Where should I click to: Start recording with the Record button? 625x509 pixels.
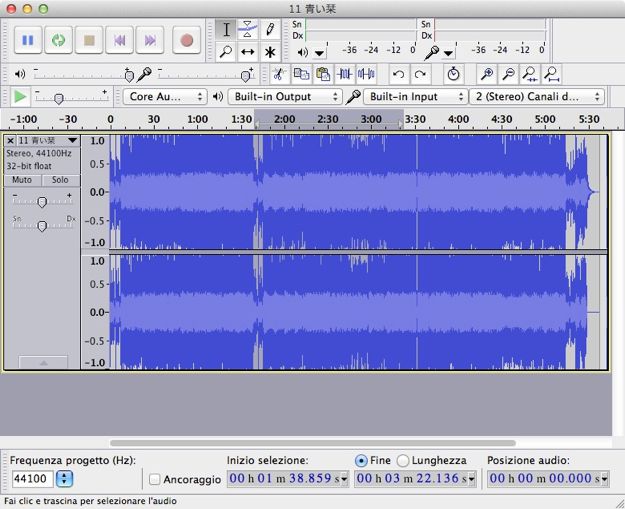[187, 40]
